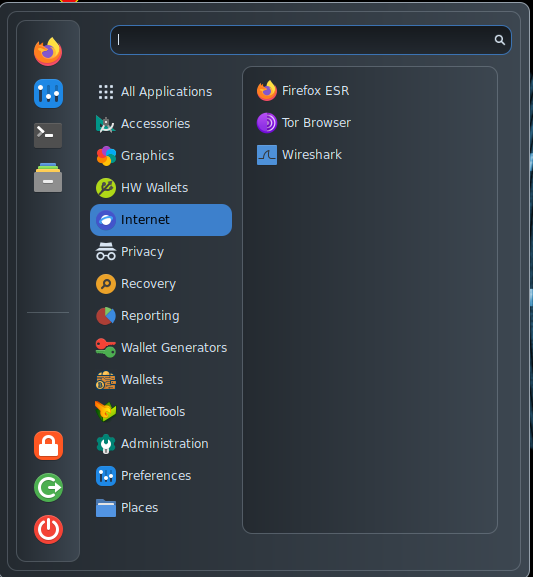Click the orange lock screen icon
The image size is (533, 577).
pos(48,445)
